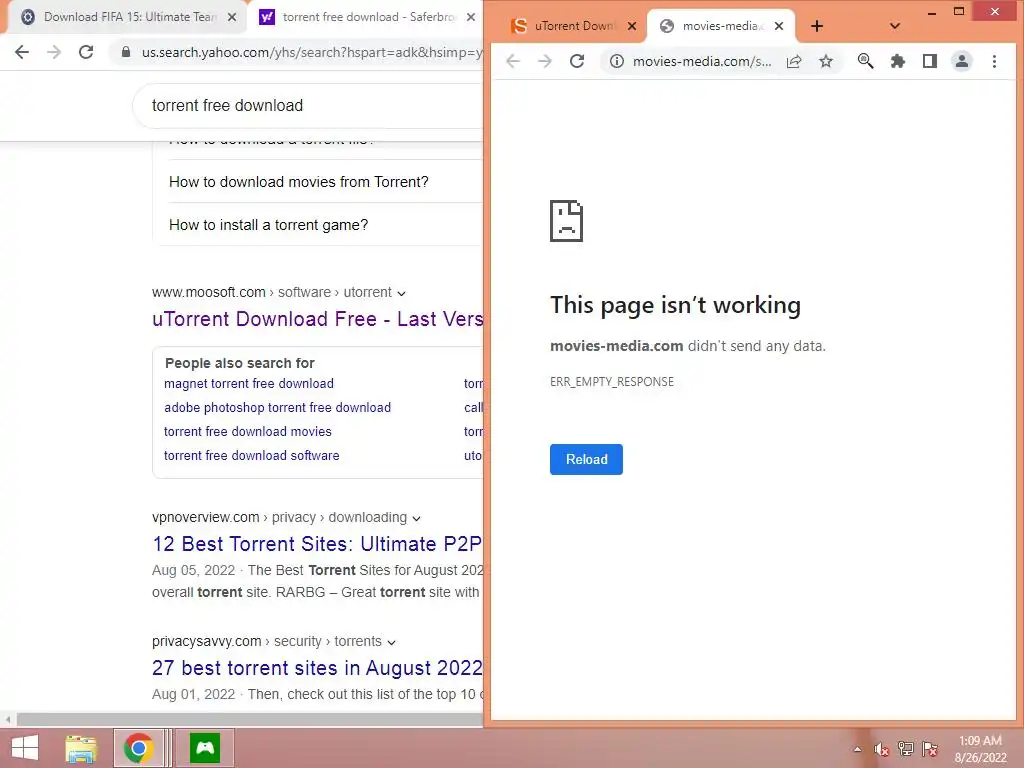Close the torrent free download tab
This screenshot has height=768, width=1024.
pyautogui.click(x=471, y=17)
